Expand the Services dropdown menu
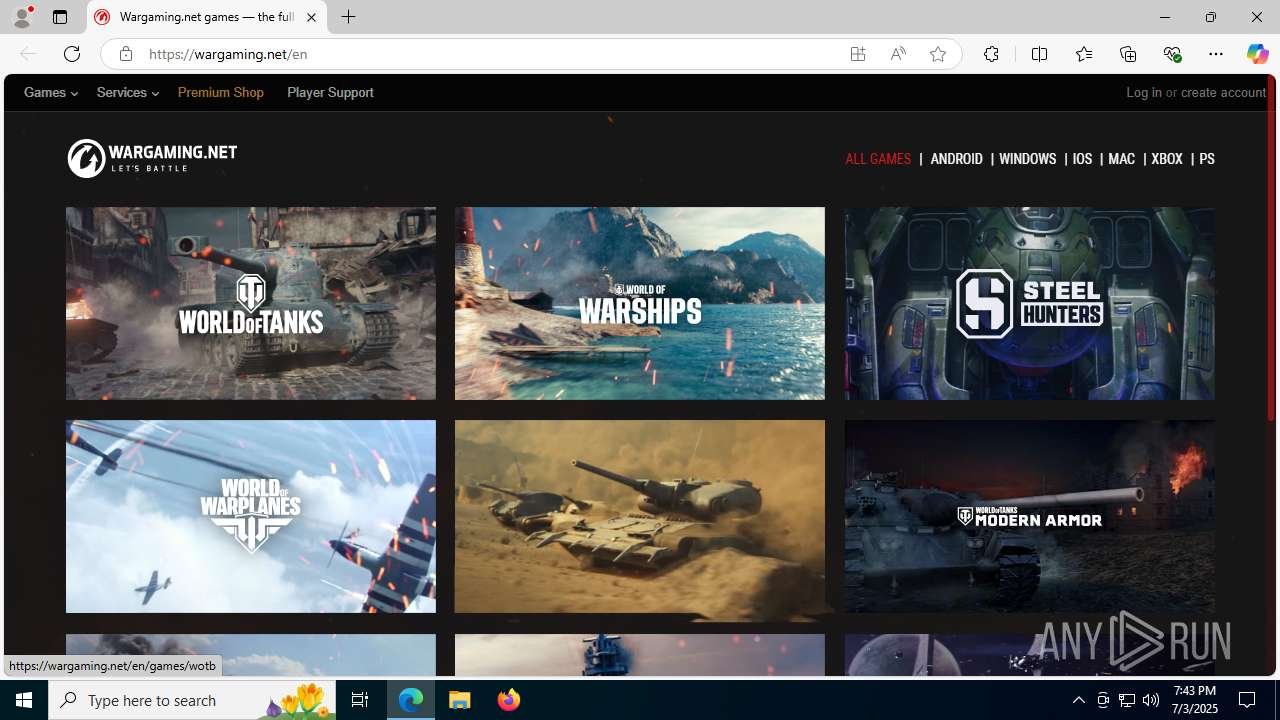 [127, 92]
